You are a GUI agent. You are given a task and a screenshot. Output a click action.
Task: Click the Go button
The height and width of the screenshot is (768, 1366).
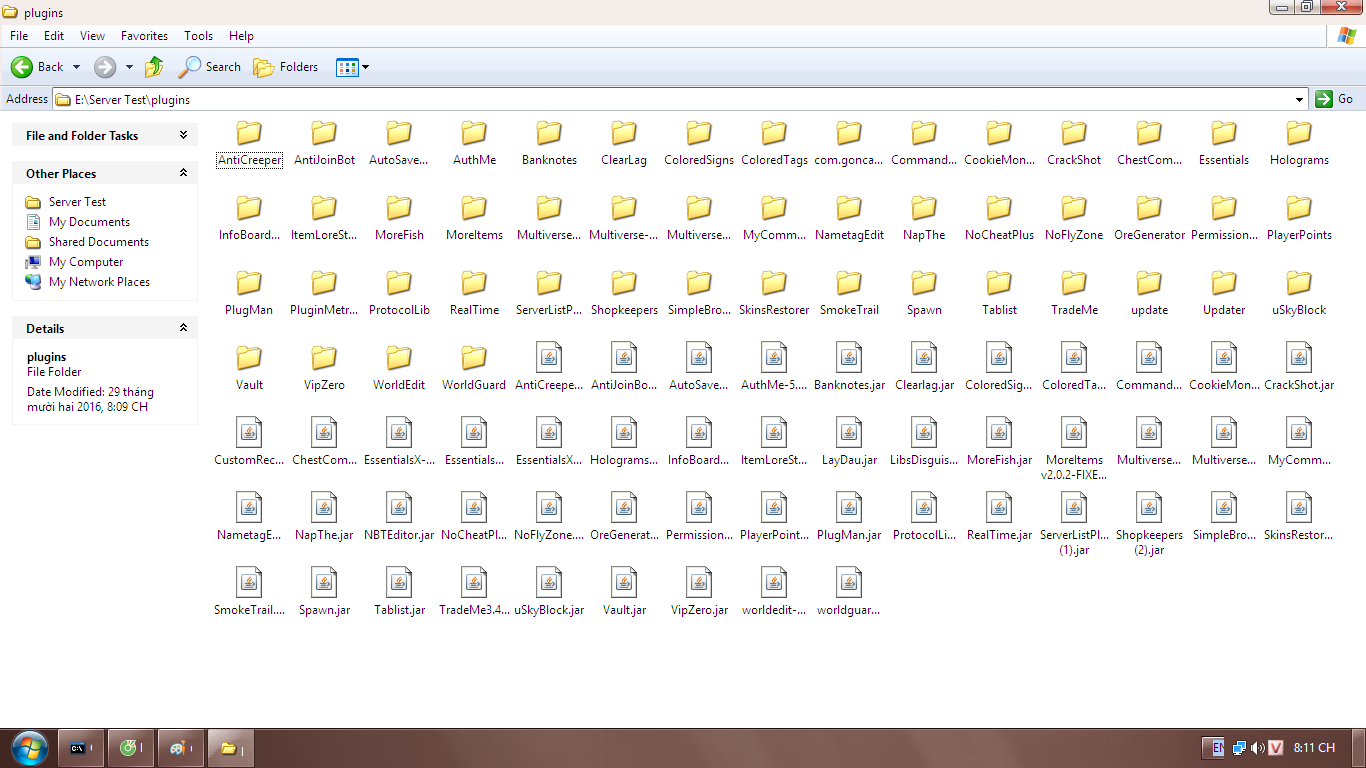click(x=1335, y=99)
